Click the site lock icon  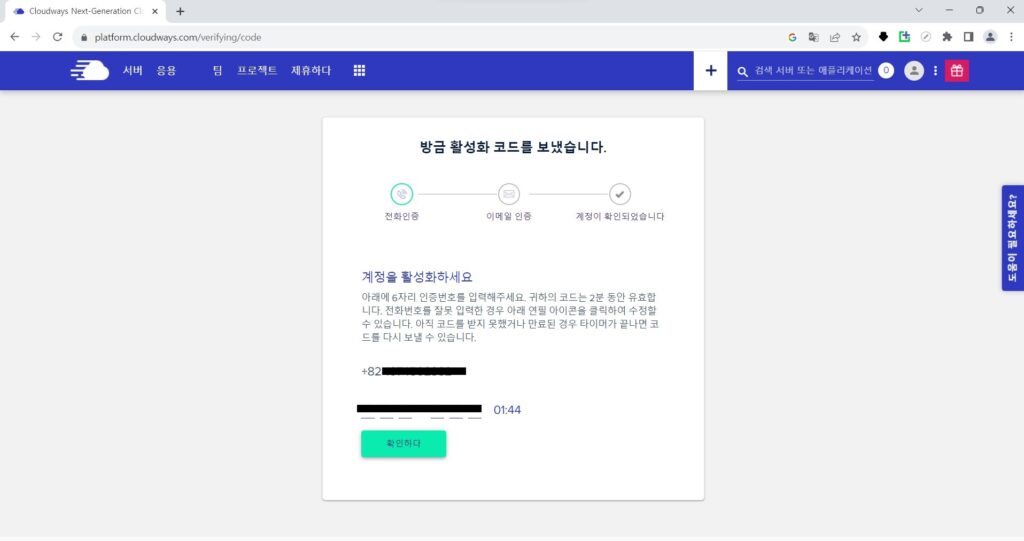coord(84,38)
